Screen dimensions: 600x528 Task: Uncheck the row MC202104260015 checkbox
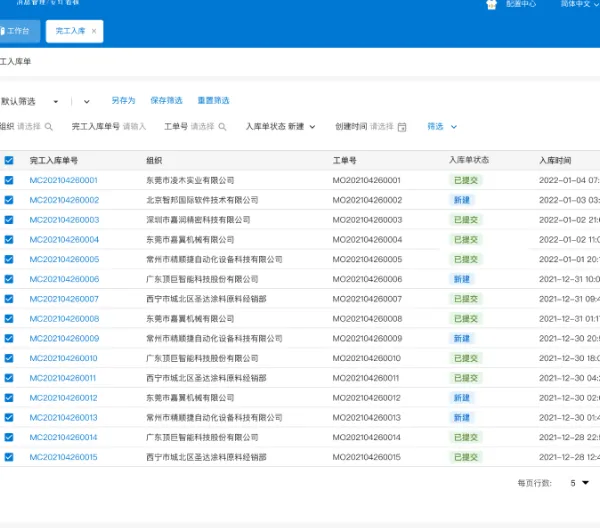tap(9, 457)
